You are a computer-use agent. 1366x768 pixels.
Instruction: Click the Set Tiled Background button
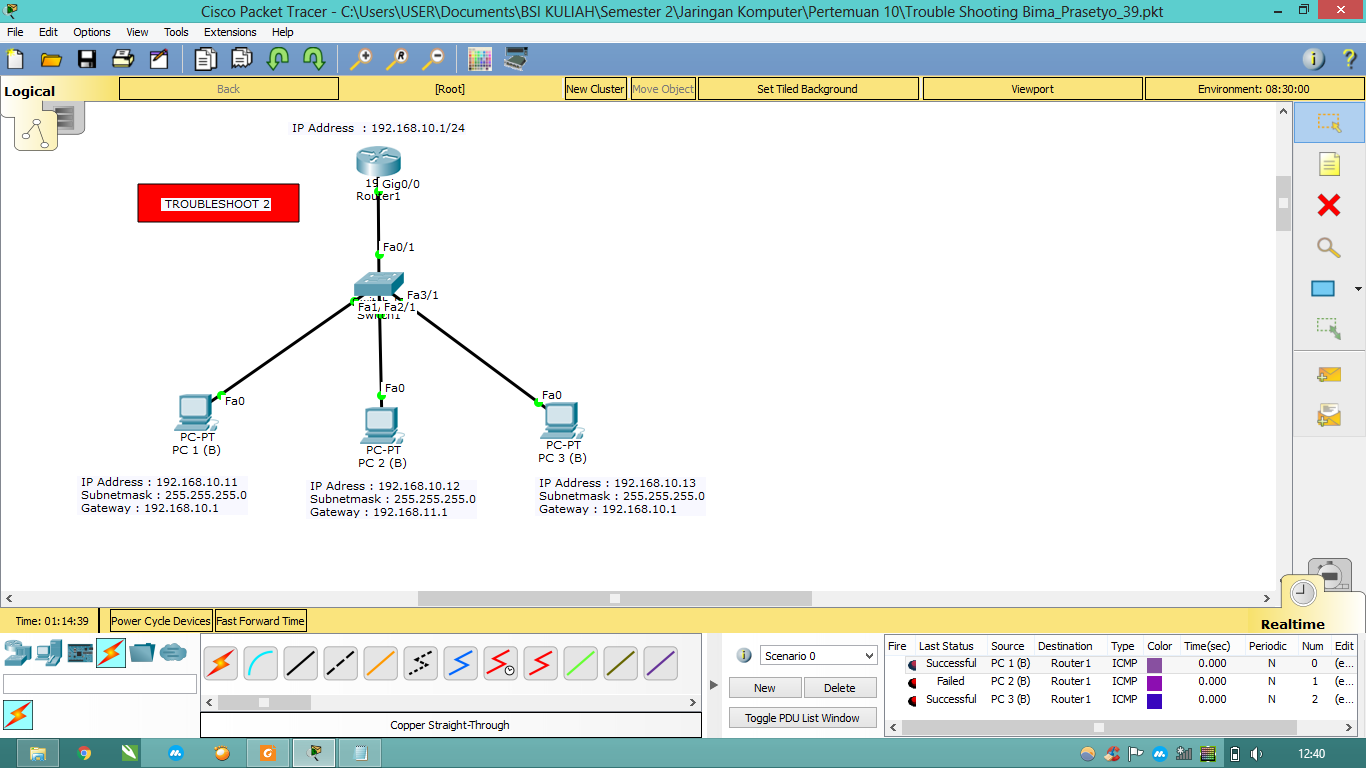point(808,89)
